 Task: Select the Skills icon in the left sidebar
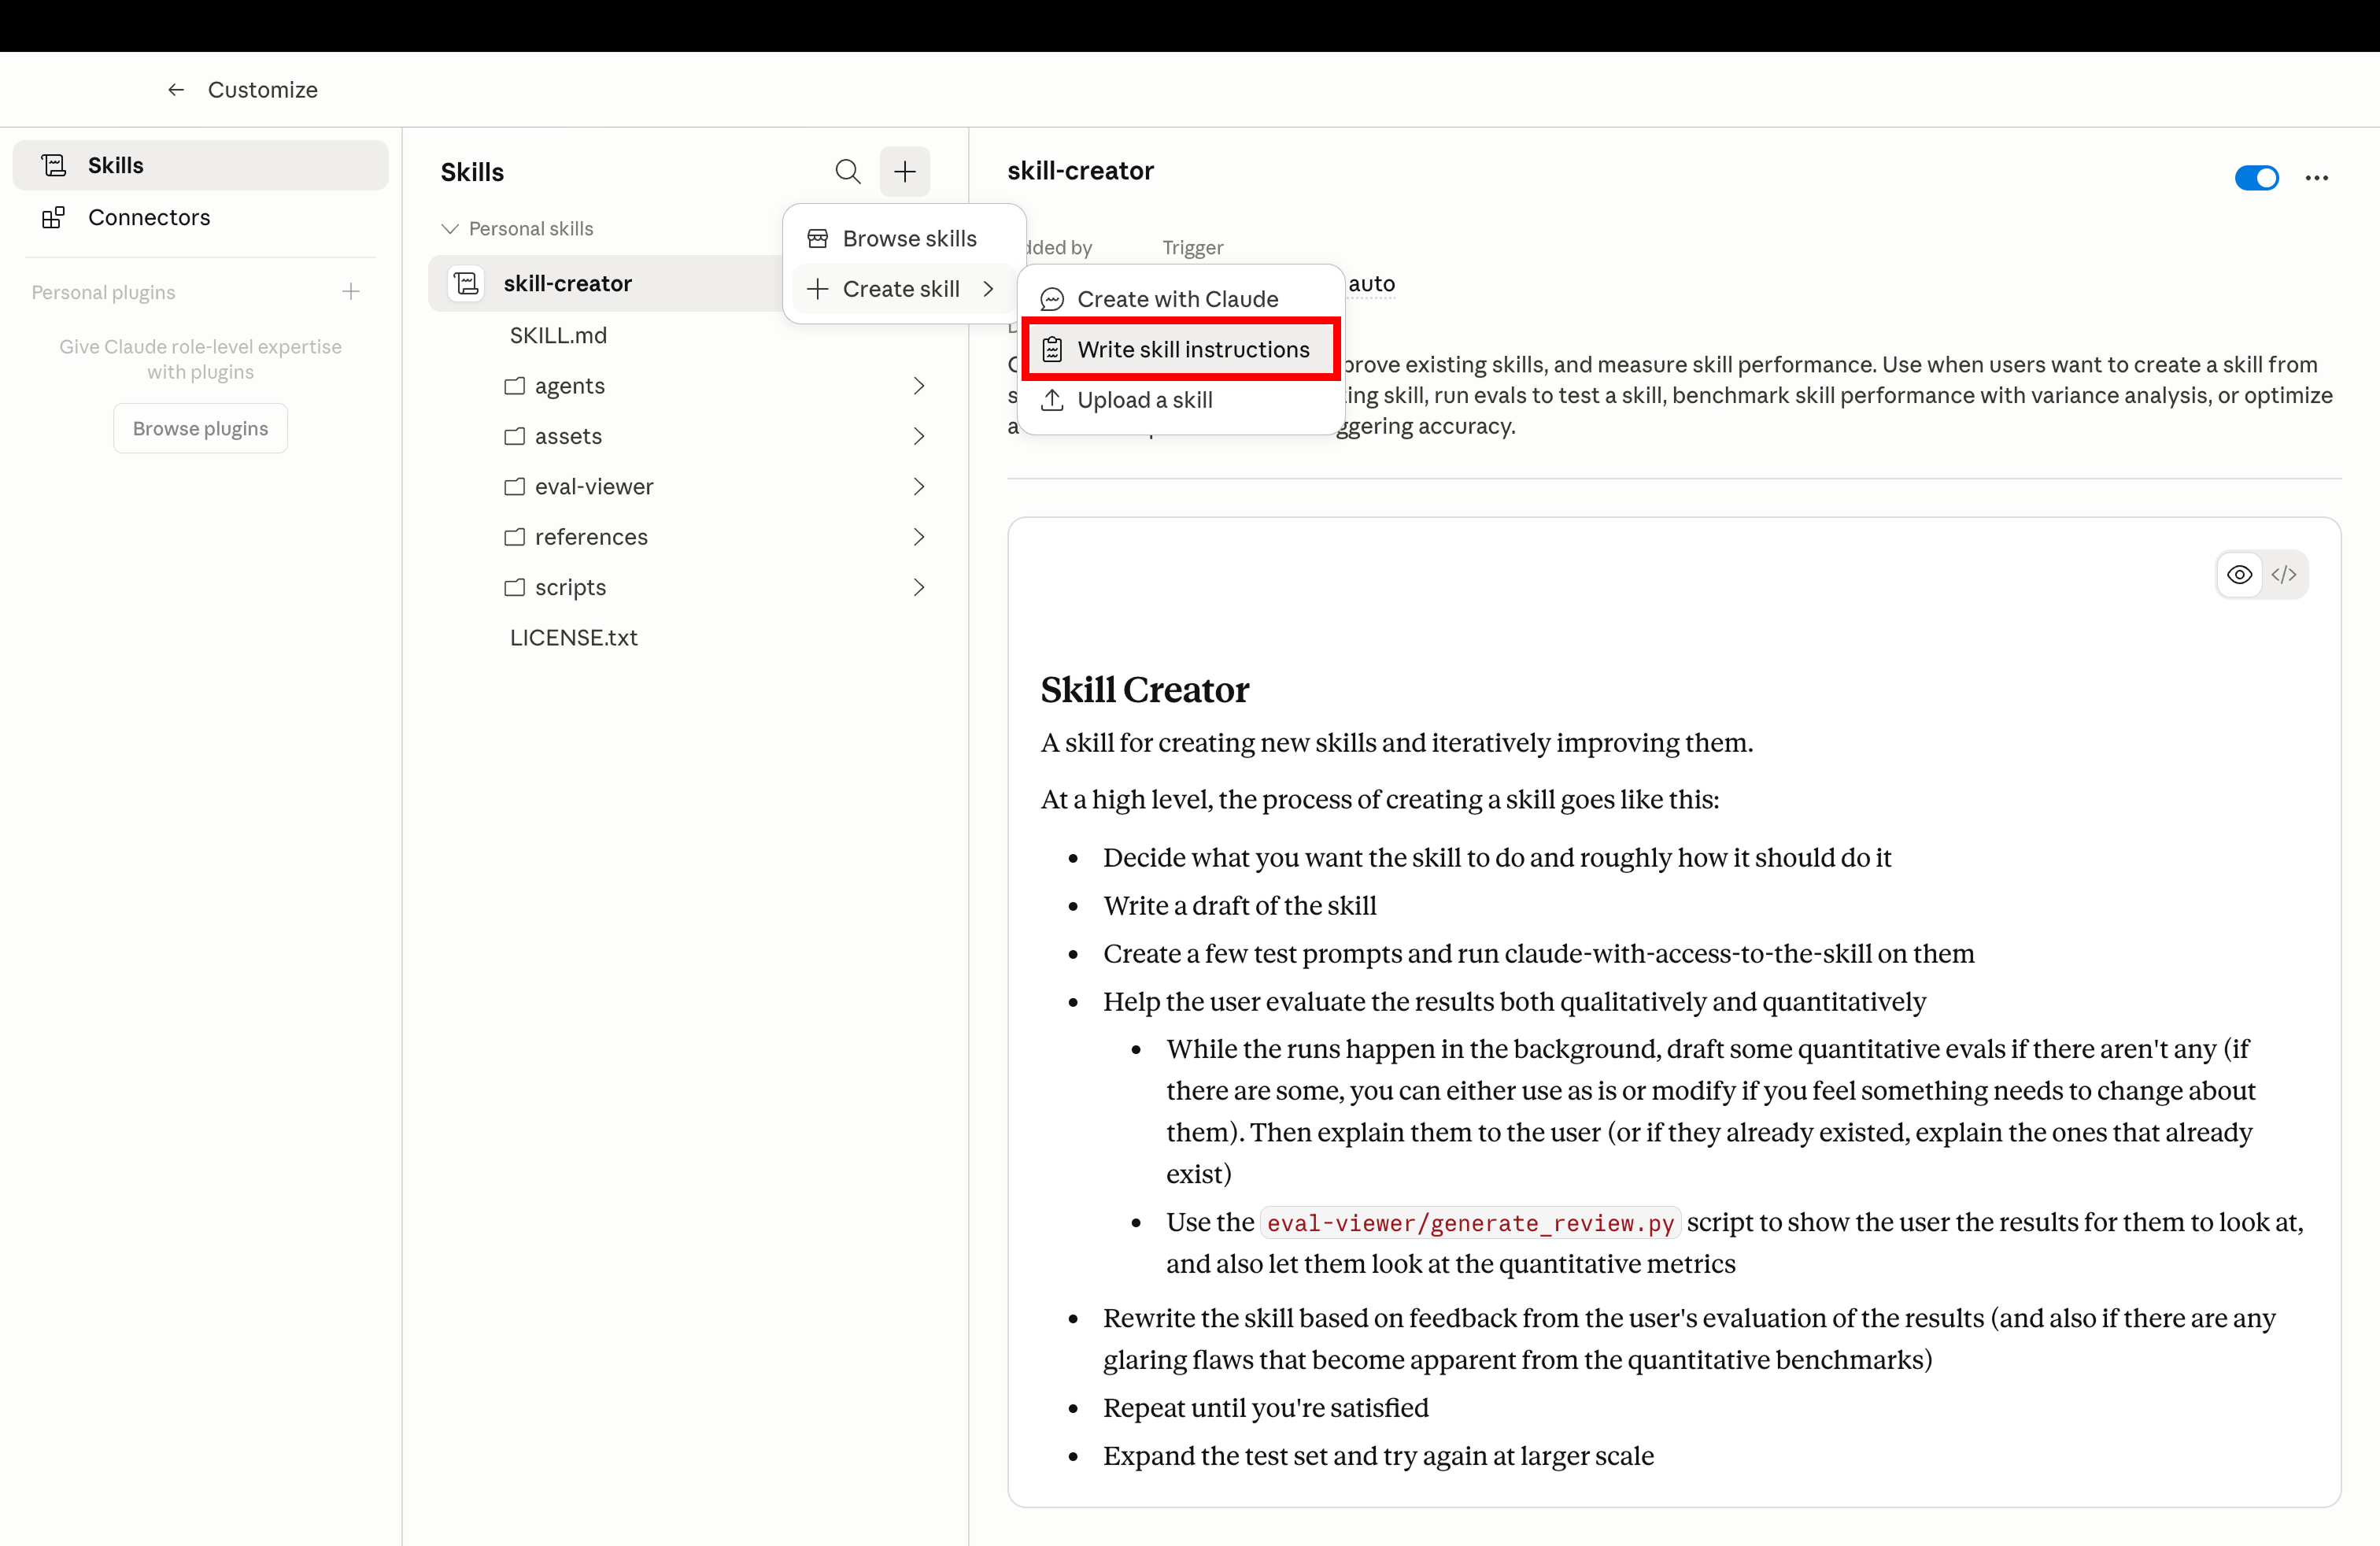pos(53,165)
